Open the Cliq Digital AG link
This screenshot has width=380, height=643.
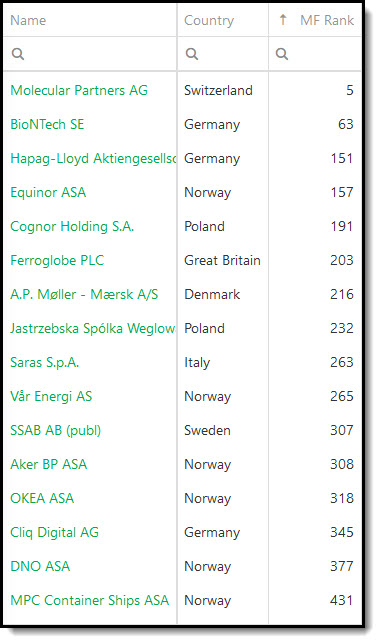click(55, 532)
